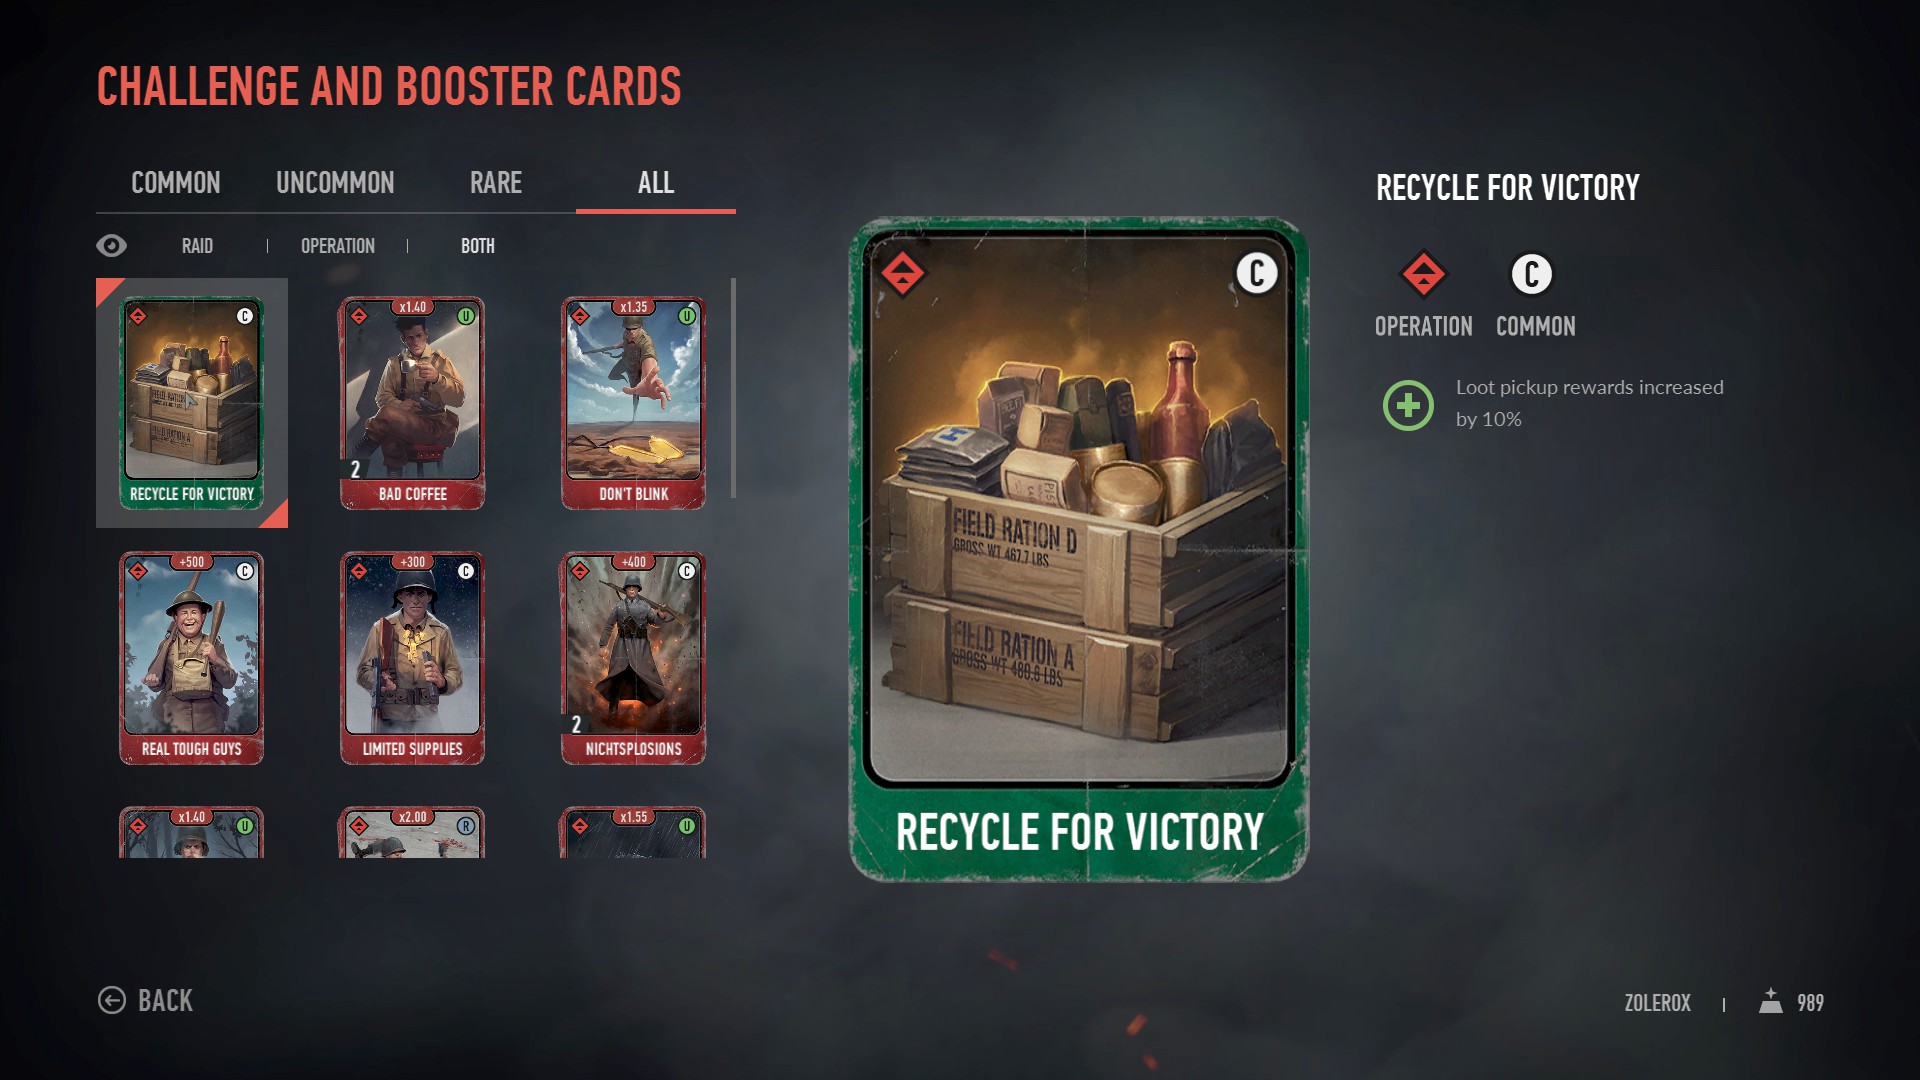Image resolution: width=1920 pixels, height=1080 pixels.
Task: Toggle the eye visibility filter icon
Action: point(111,246)
